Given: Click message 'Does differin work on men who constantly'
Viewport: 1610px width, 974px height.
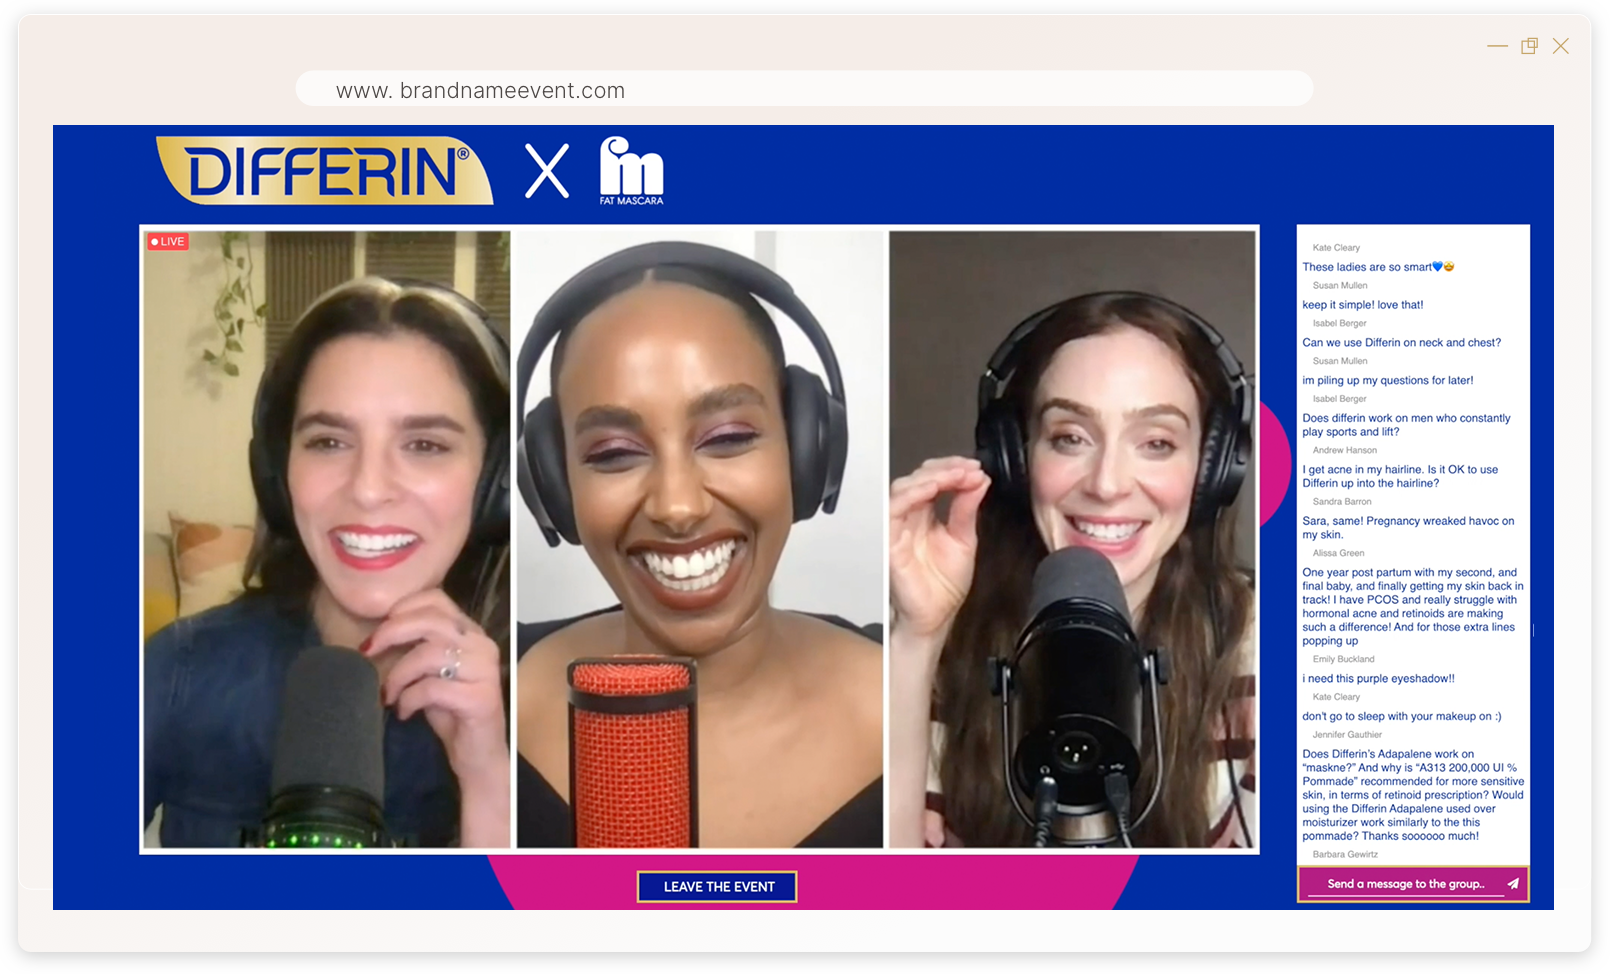Looking at the screenshot, I should point(1406,425).
